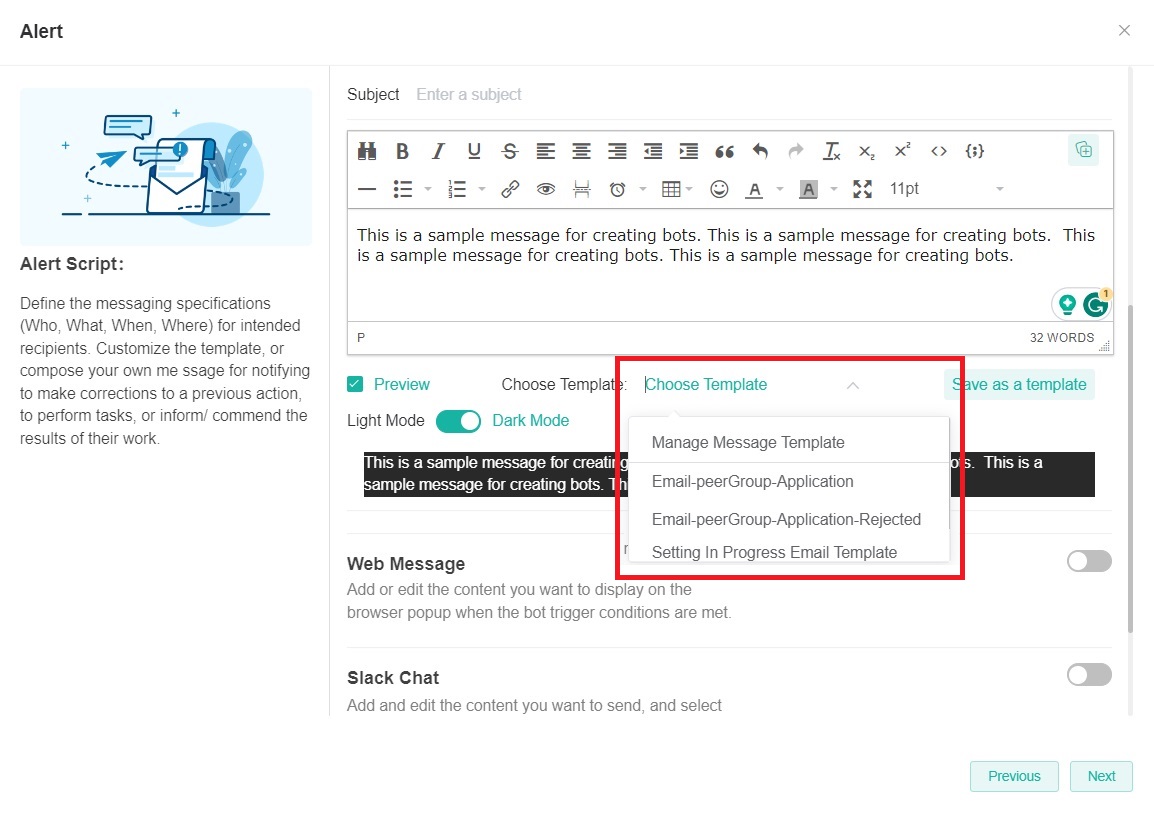The height and width of the screenshot is (814, 1154).
Task: Apply italic formatting
Action: [x=438, y=150]
